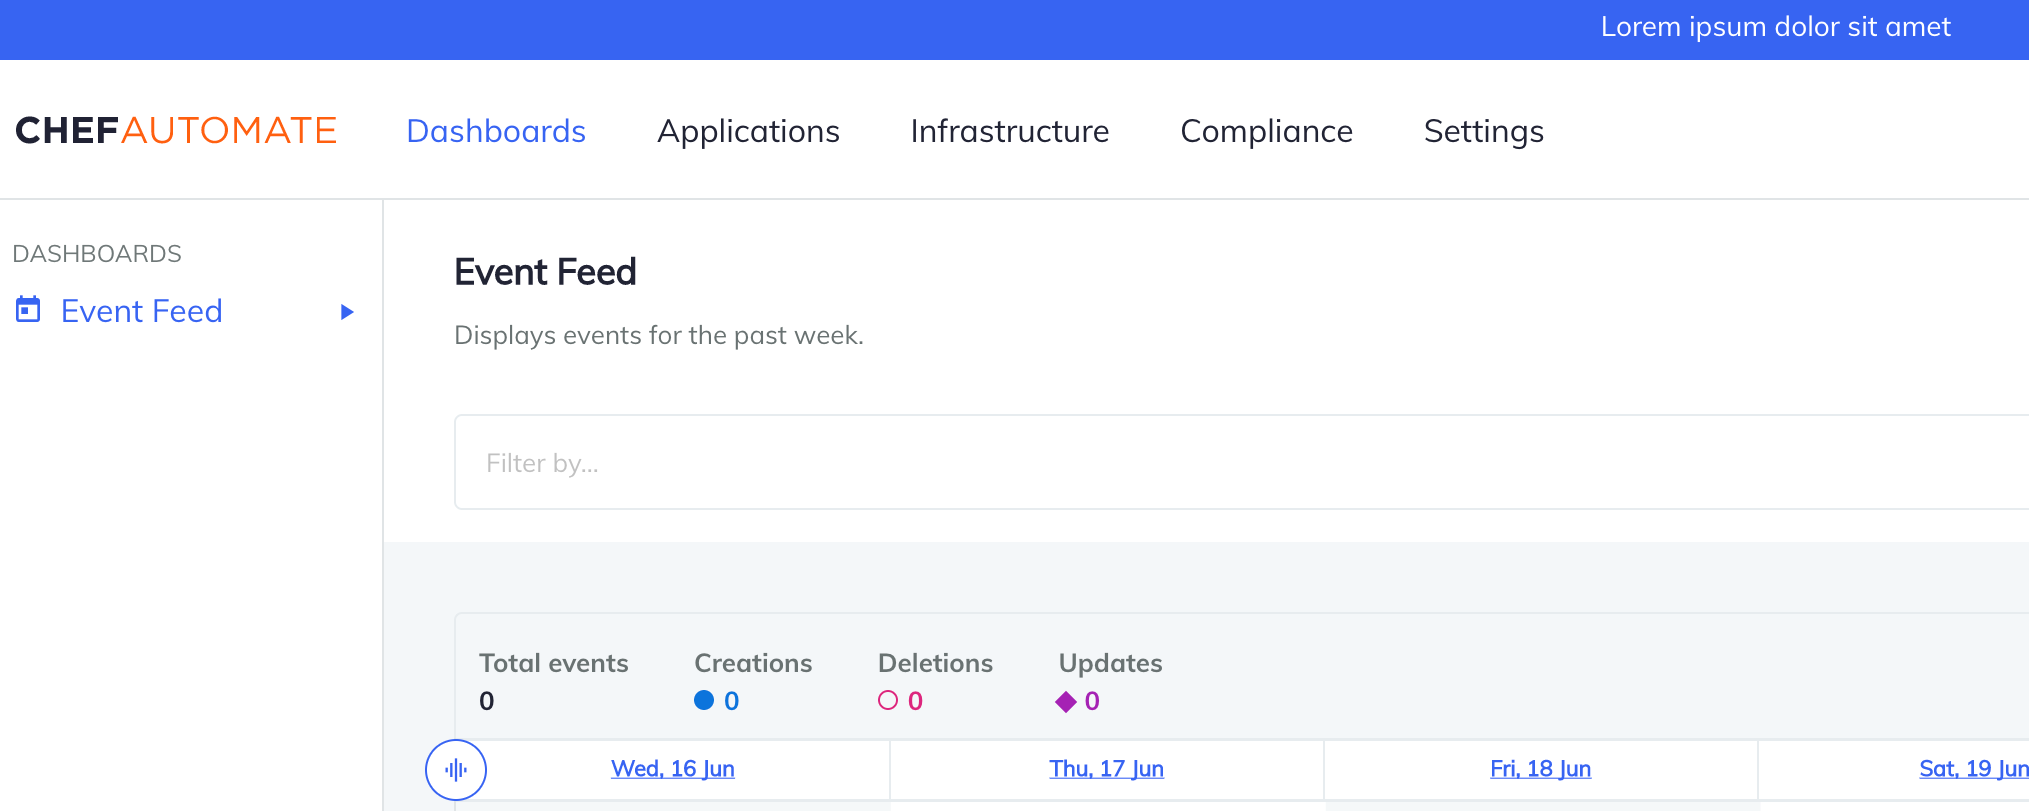Expand the Event Feed sidebar arrow
Image resolution: width=2029 pixels, height=811 pixels.
coord(347,312)
